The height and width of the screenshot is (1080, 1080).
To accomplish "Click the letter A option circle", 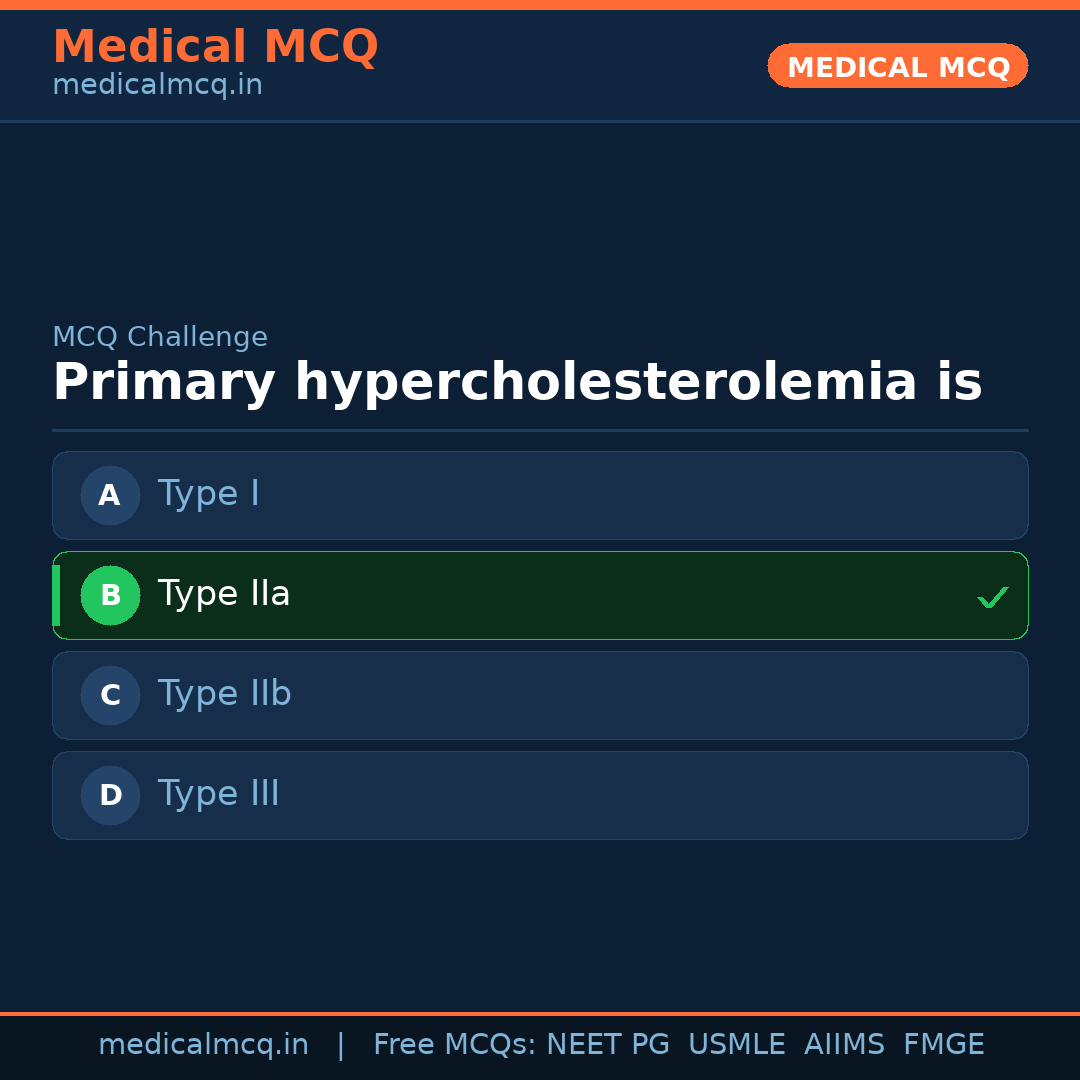I will tap(110, 495).
